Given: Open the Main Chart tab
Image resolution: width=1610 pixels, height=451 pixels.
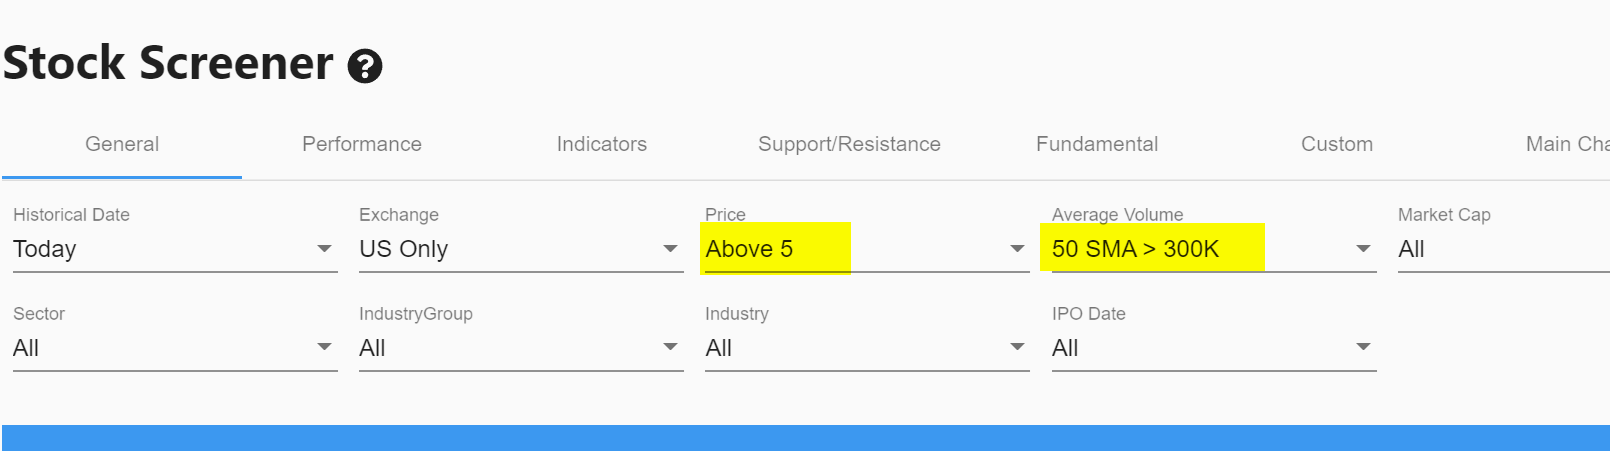Looking at the screenshot, I should [x=1567, y=144].
